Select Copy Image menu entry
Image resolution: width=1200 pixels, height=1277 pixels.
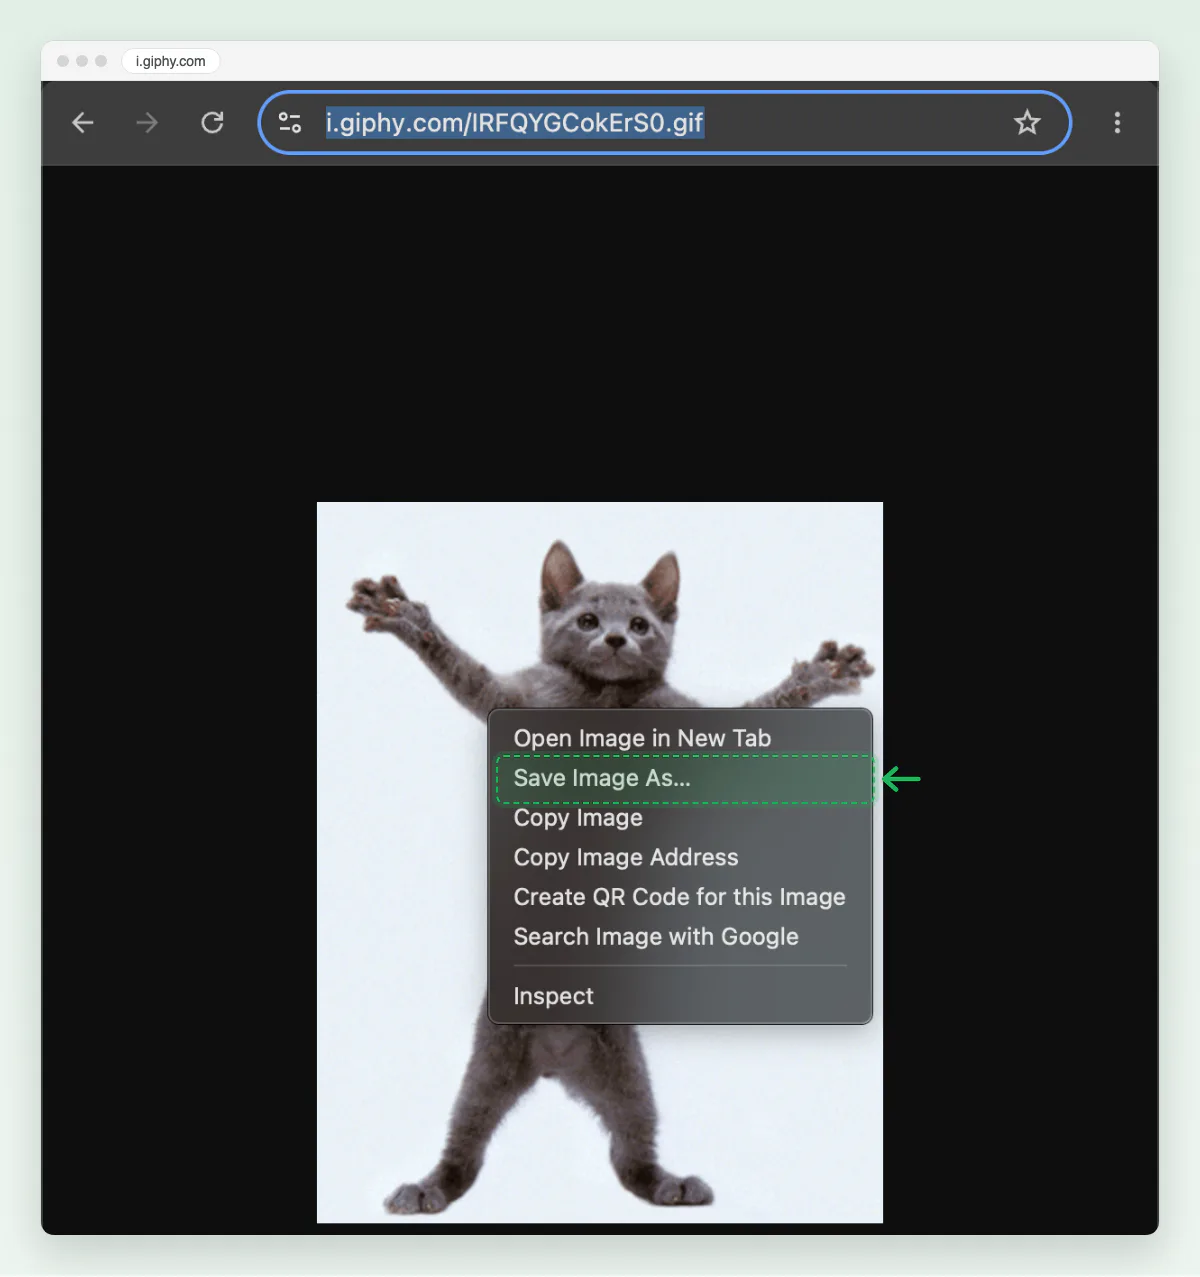pos(680,818)
